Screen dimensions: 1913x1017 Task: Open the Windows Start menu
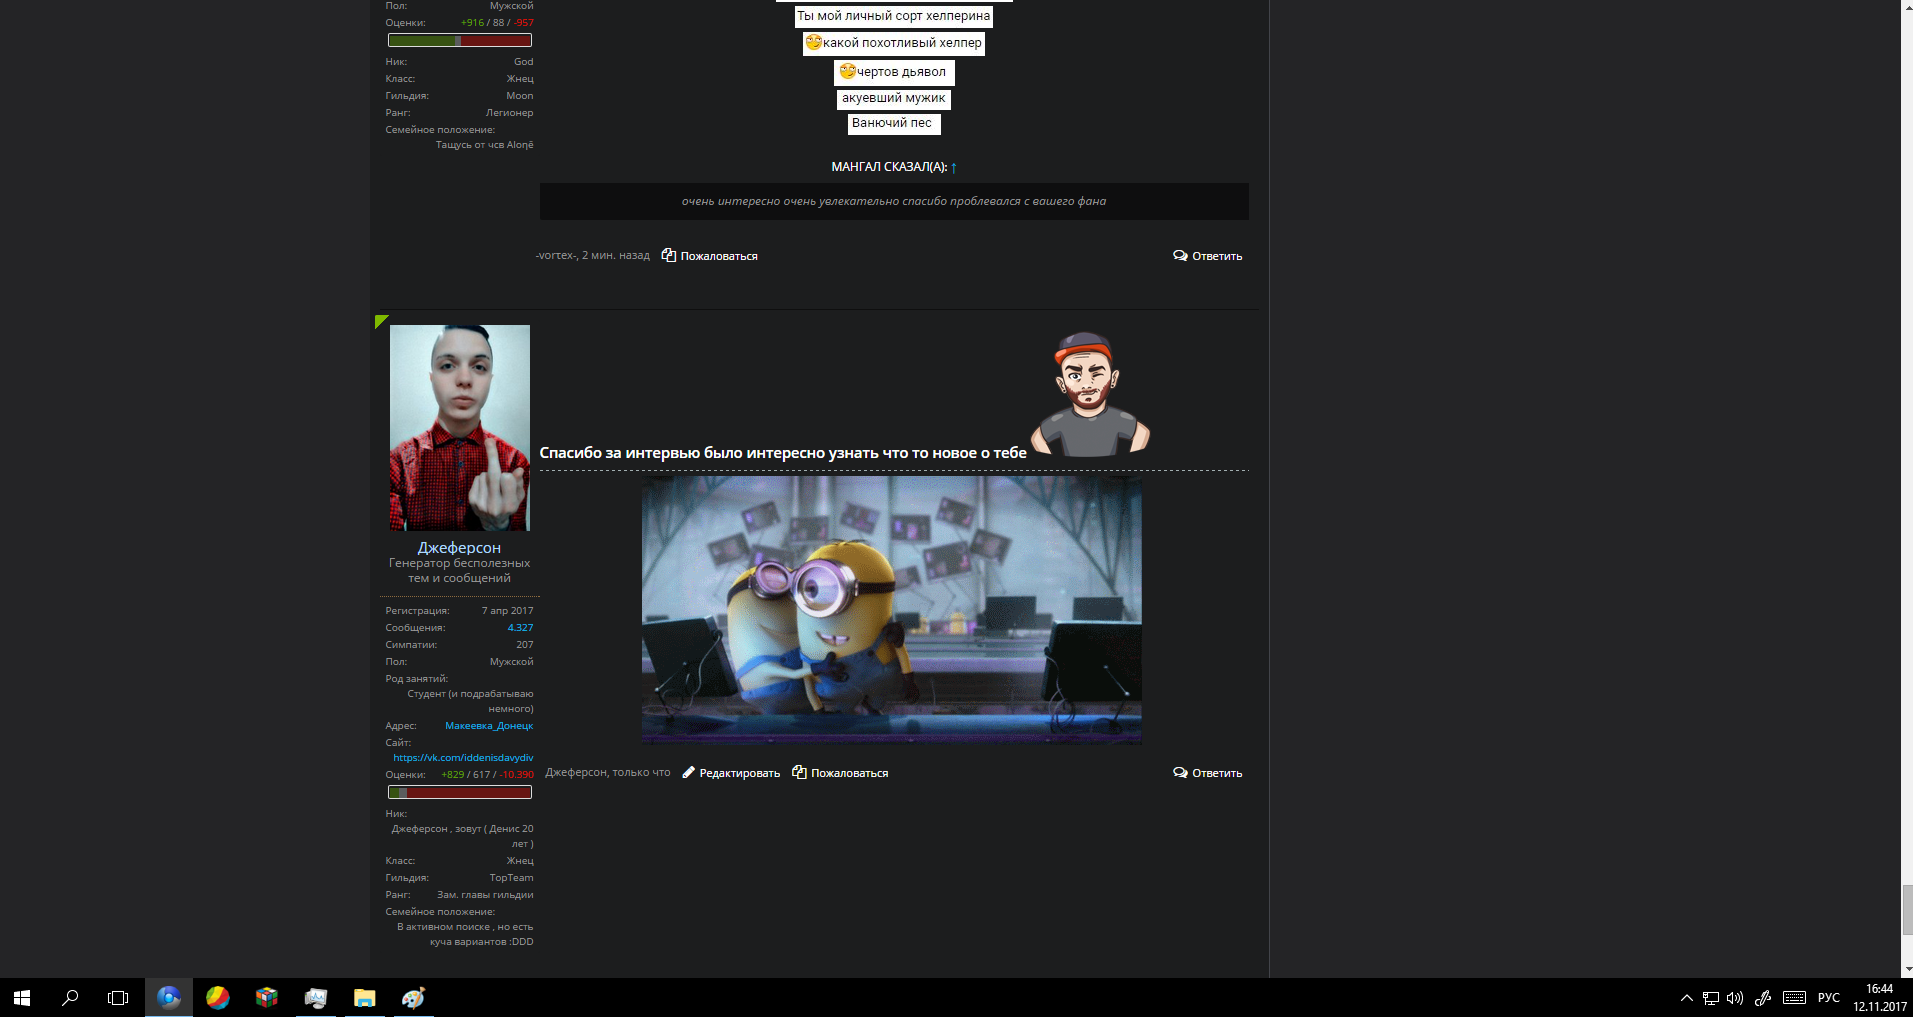[22, 998]
